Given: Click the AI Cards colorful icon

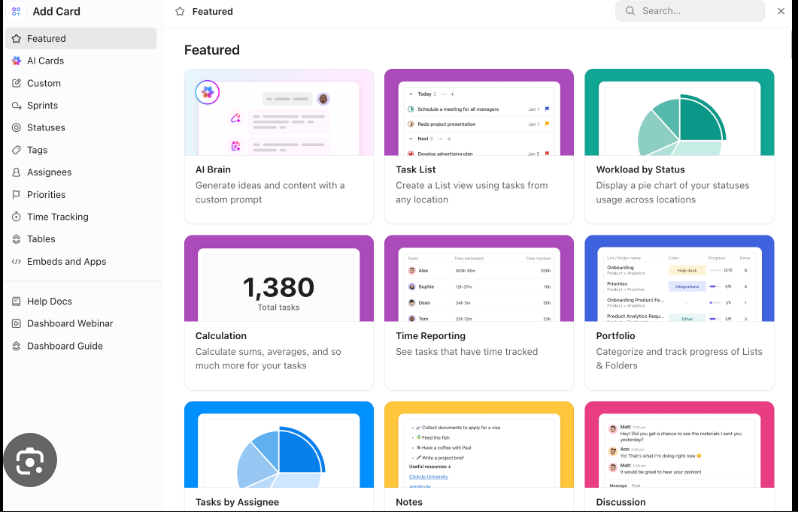Looking at the screenshot, I should pos(16,61).
